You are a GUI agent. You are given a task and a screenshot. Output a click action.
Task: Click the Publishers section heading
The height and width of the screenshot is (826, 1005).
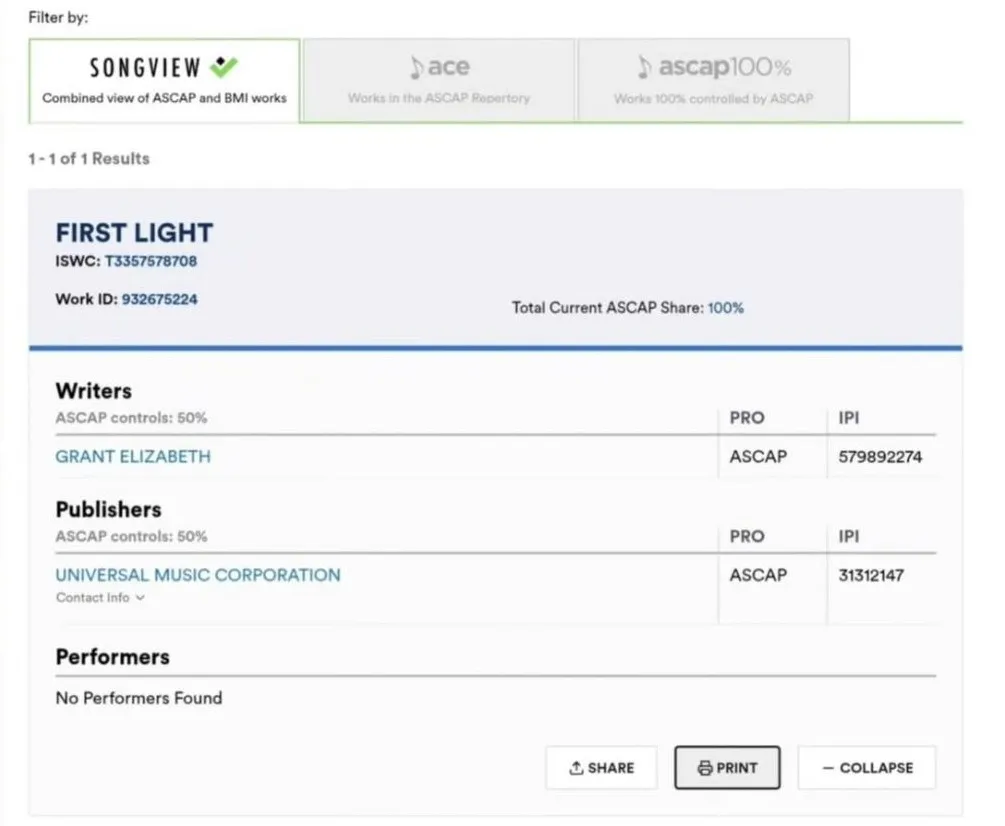(109, 509)
